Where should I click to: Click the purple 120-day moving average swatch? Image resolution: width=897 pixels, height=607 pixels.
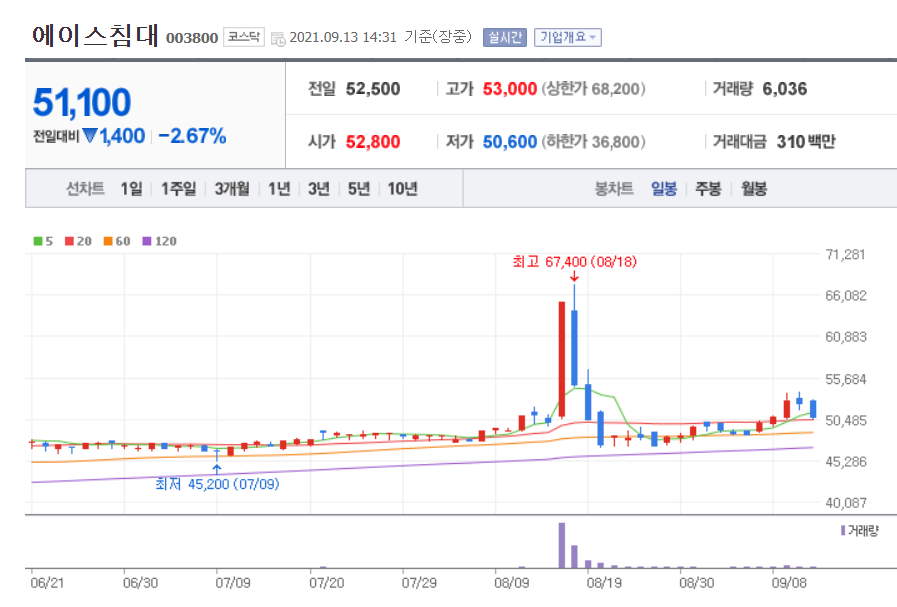click(147, 241)
